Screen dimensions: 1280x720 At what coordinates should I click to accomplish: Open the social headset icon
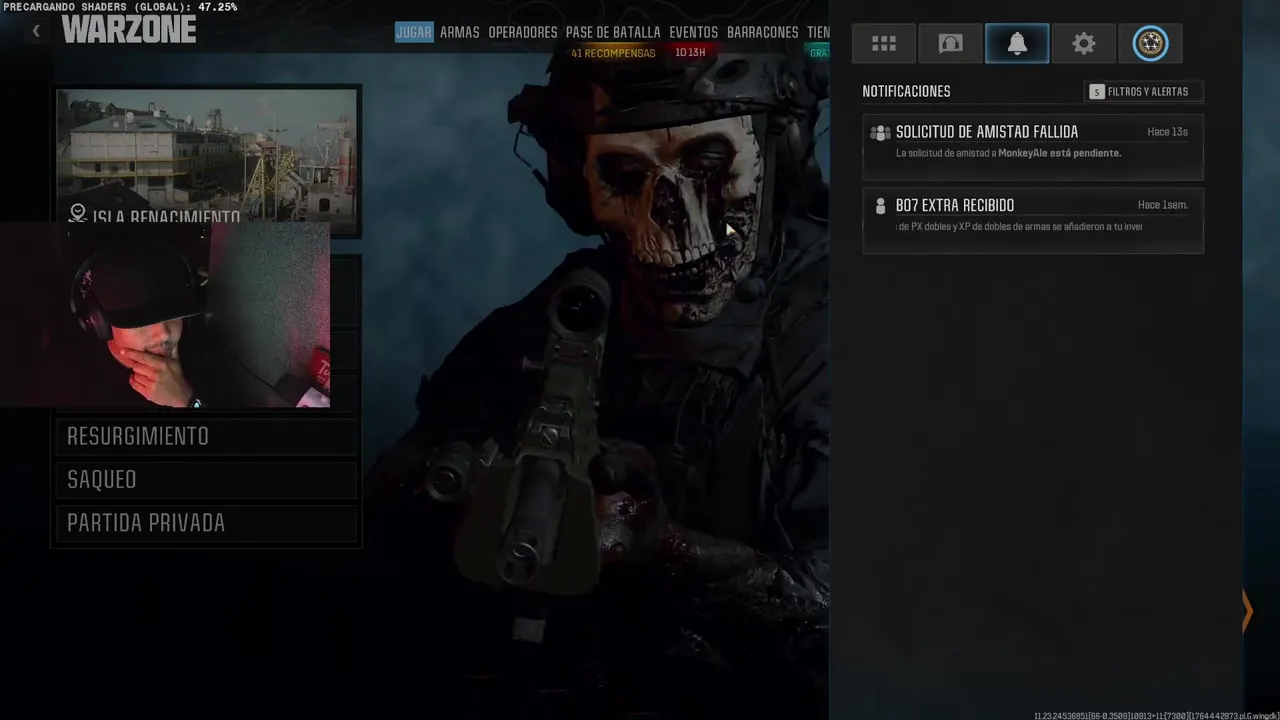click(950, 43)
